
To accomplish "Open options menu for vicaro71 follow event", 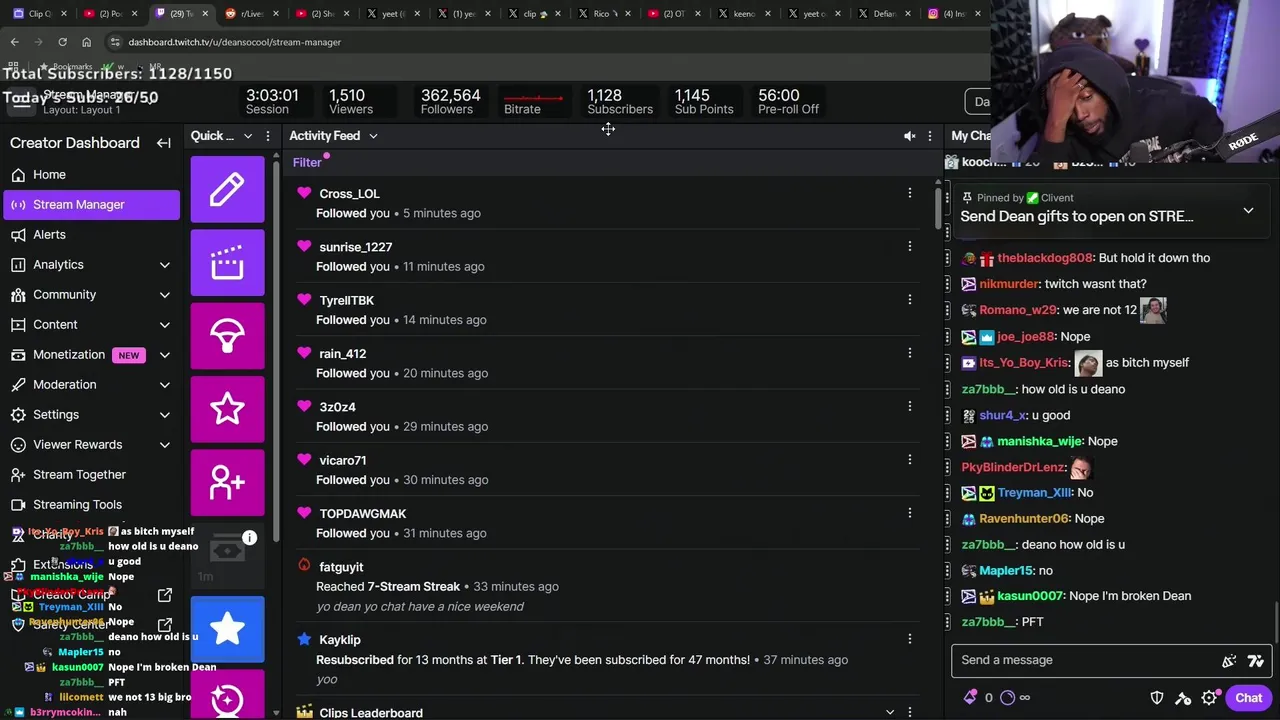I will tap(910, 459).
